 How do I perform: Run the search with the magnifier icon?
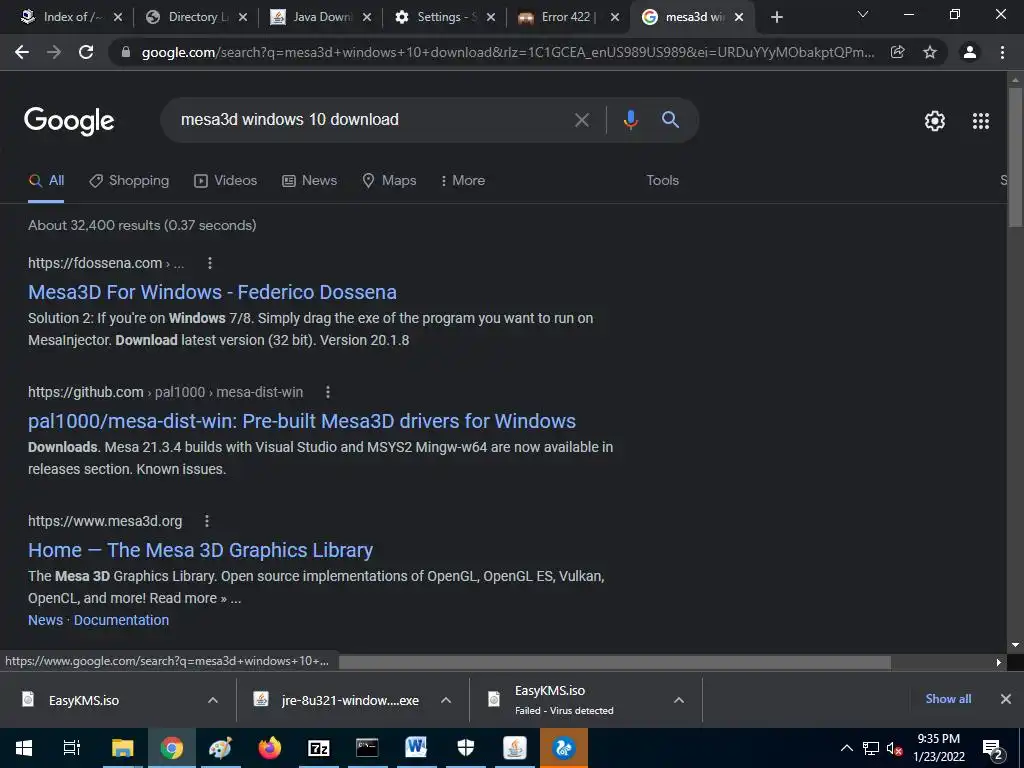(x=670, y=120)
